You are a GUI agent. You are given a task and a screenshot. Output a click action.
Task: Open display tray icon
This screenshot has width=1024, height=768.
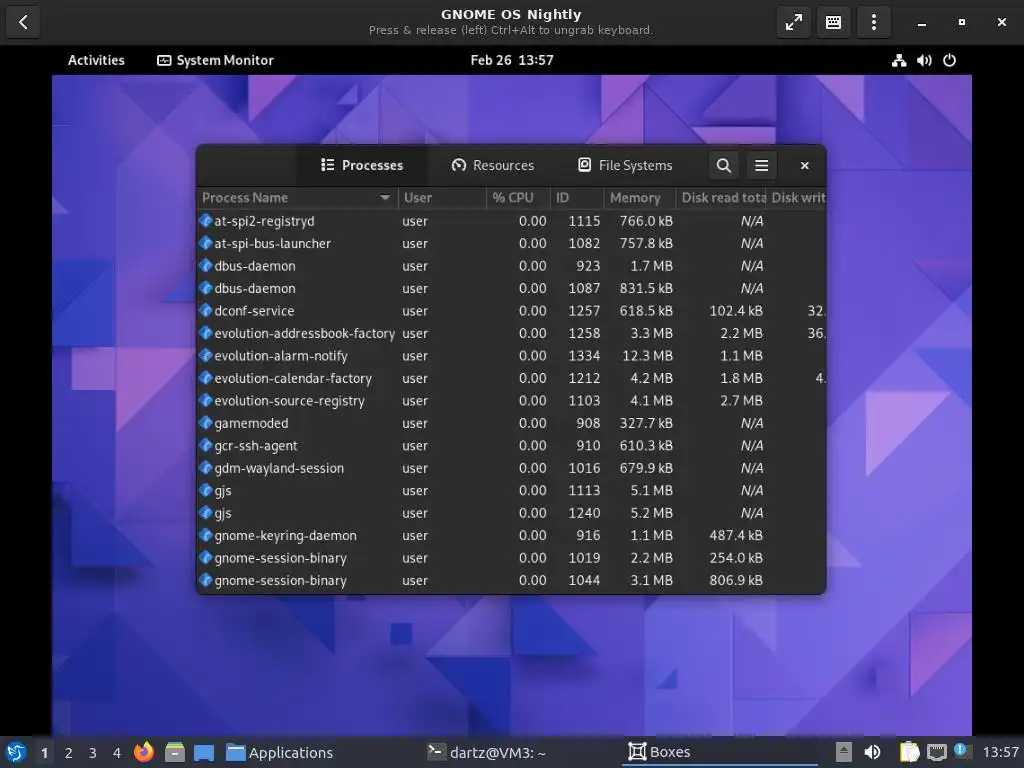936,752
